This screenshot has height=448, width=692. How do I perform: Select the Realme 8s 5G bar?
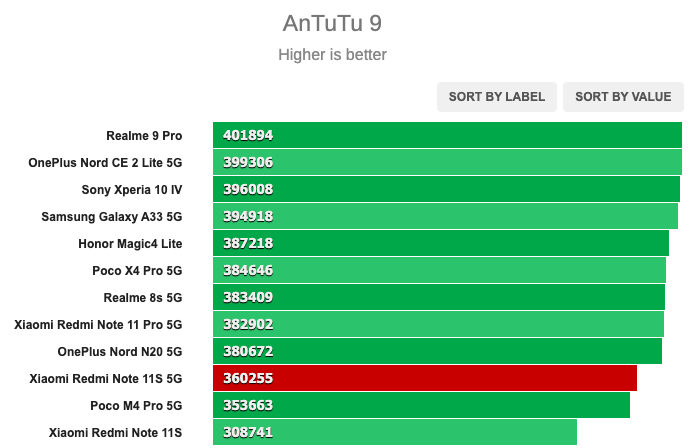pyautogui.click(x=439, y=297)
